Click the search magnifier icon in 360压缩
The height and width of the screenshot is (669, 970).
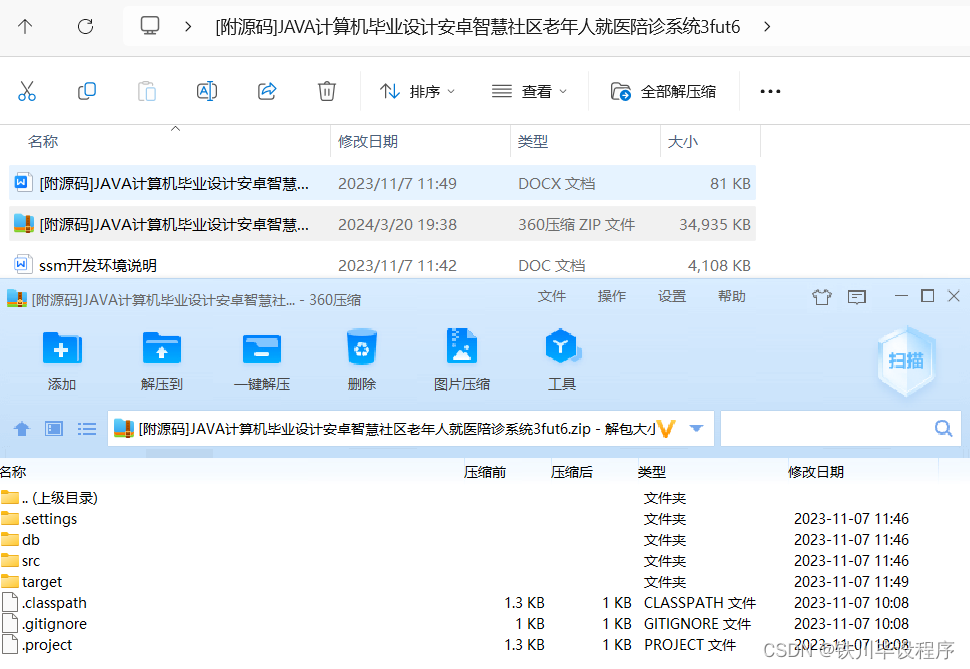943,428
